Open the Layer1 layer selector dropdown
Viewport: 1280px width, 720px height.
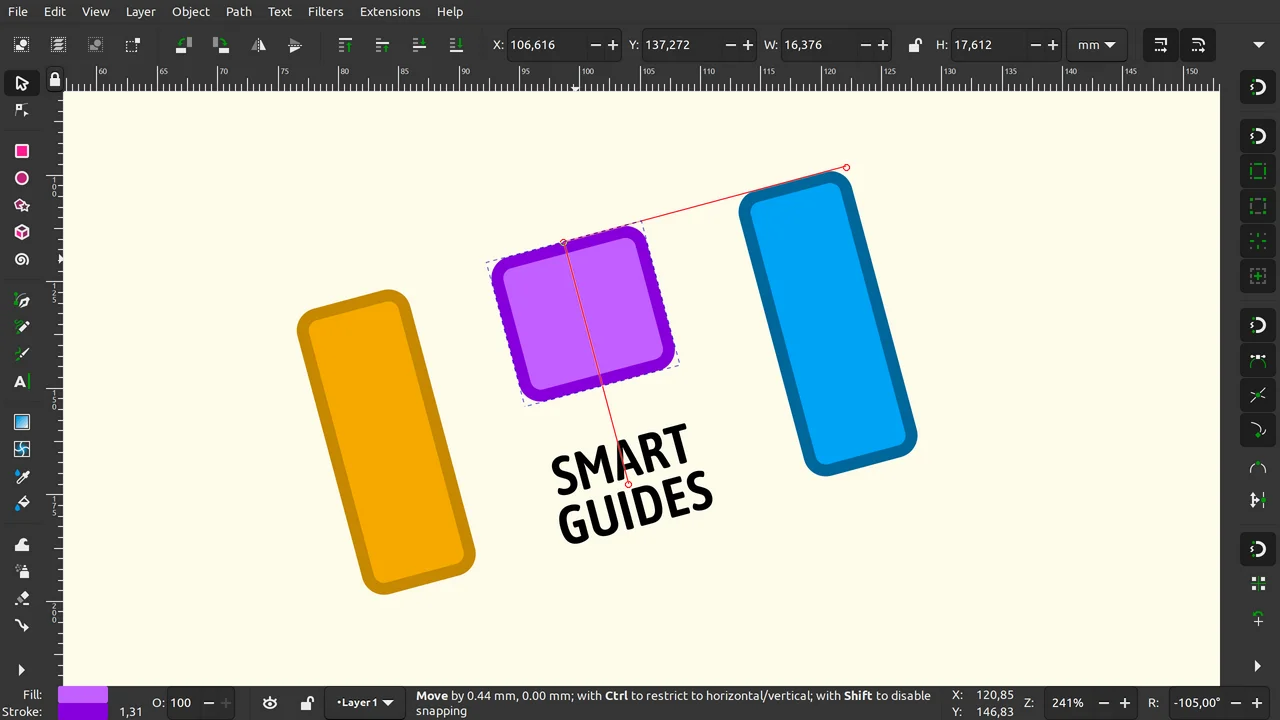click(x=365, y=703)
